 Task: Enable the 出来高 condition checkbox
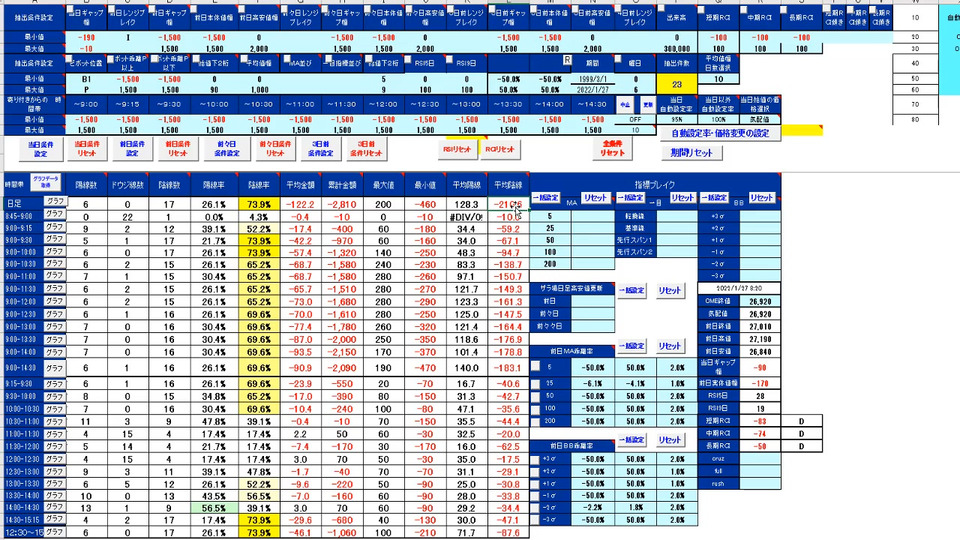(662, 10)
